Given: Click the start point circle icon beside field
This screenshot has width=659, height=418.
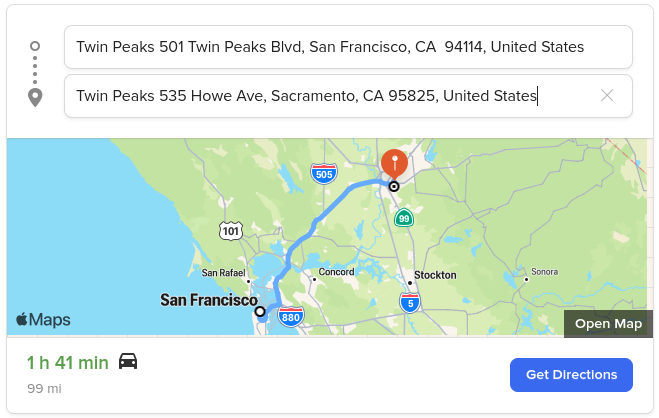Looking at the screenshot, I should pos(35,46).
